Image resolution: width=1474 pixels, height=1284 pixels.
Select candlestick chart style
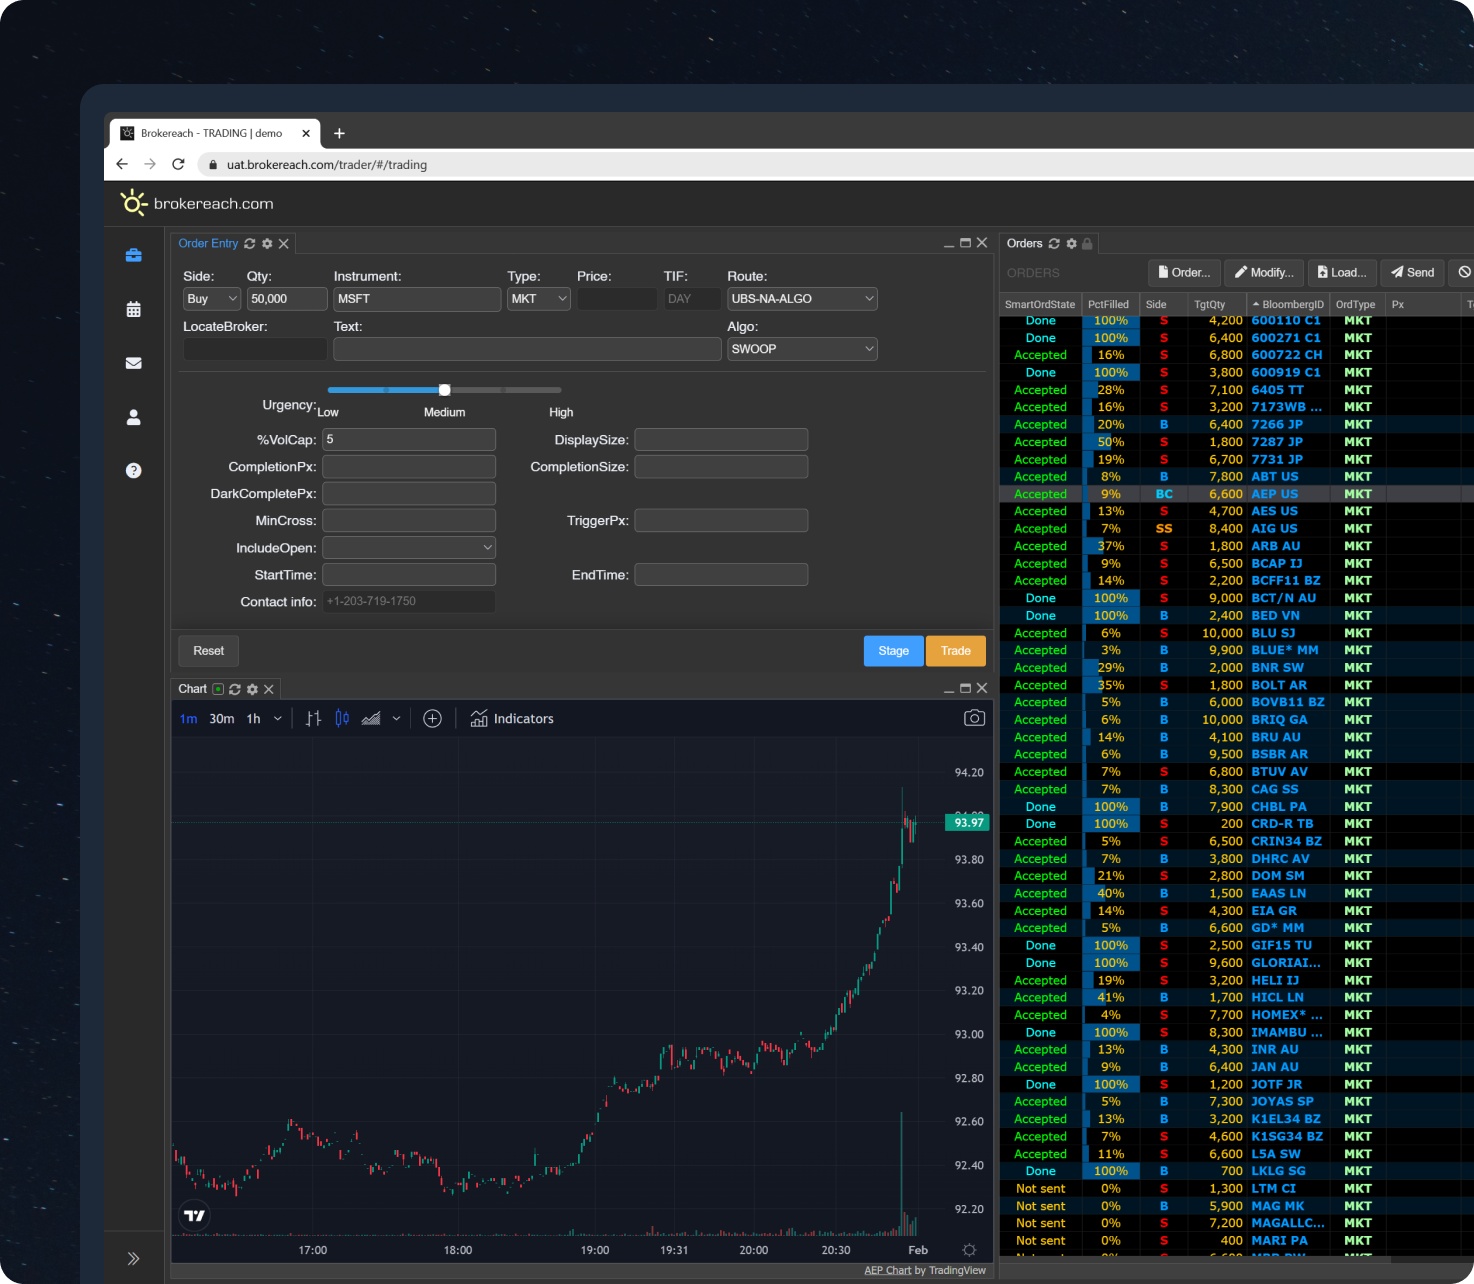pyautogui.click(x=342, y=719)
